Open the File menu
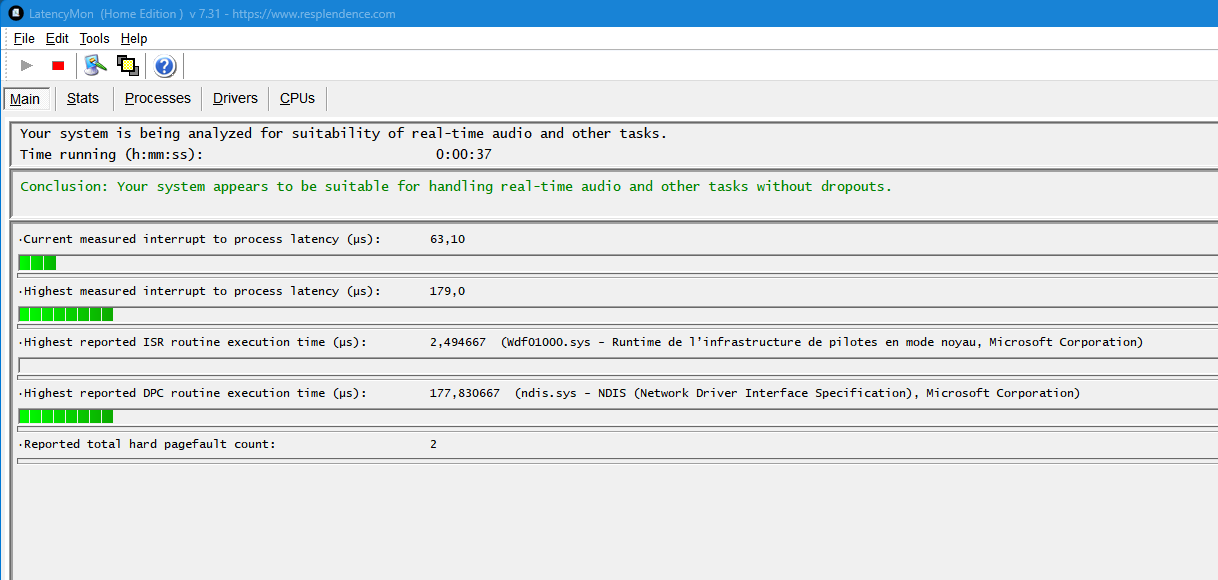The height and width of the screenshot is (580, 1218). 24,39
